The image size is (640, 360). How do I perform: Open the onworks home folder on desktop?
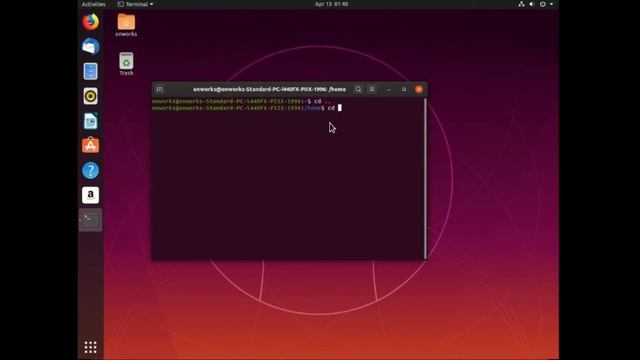126,25
